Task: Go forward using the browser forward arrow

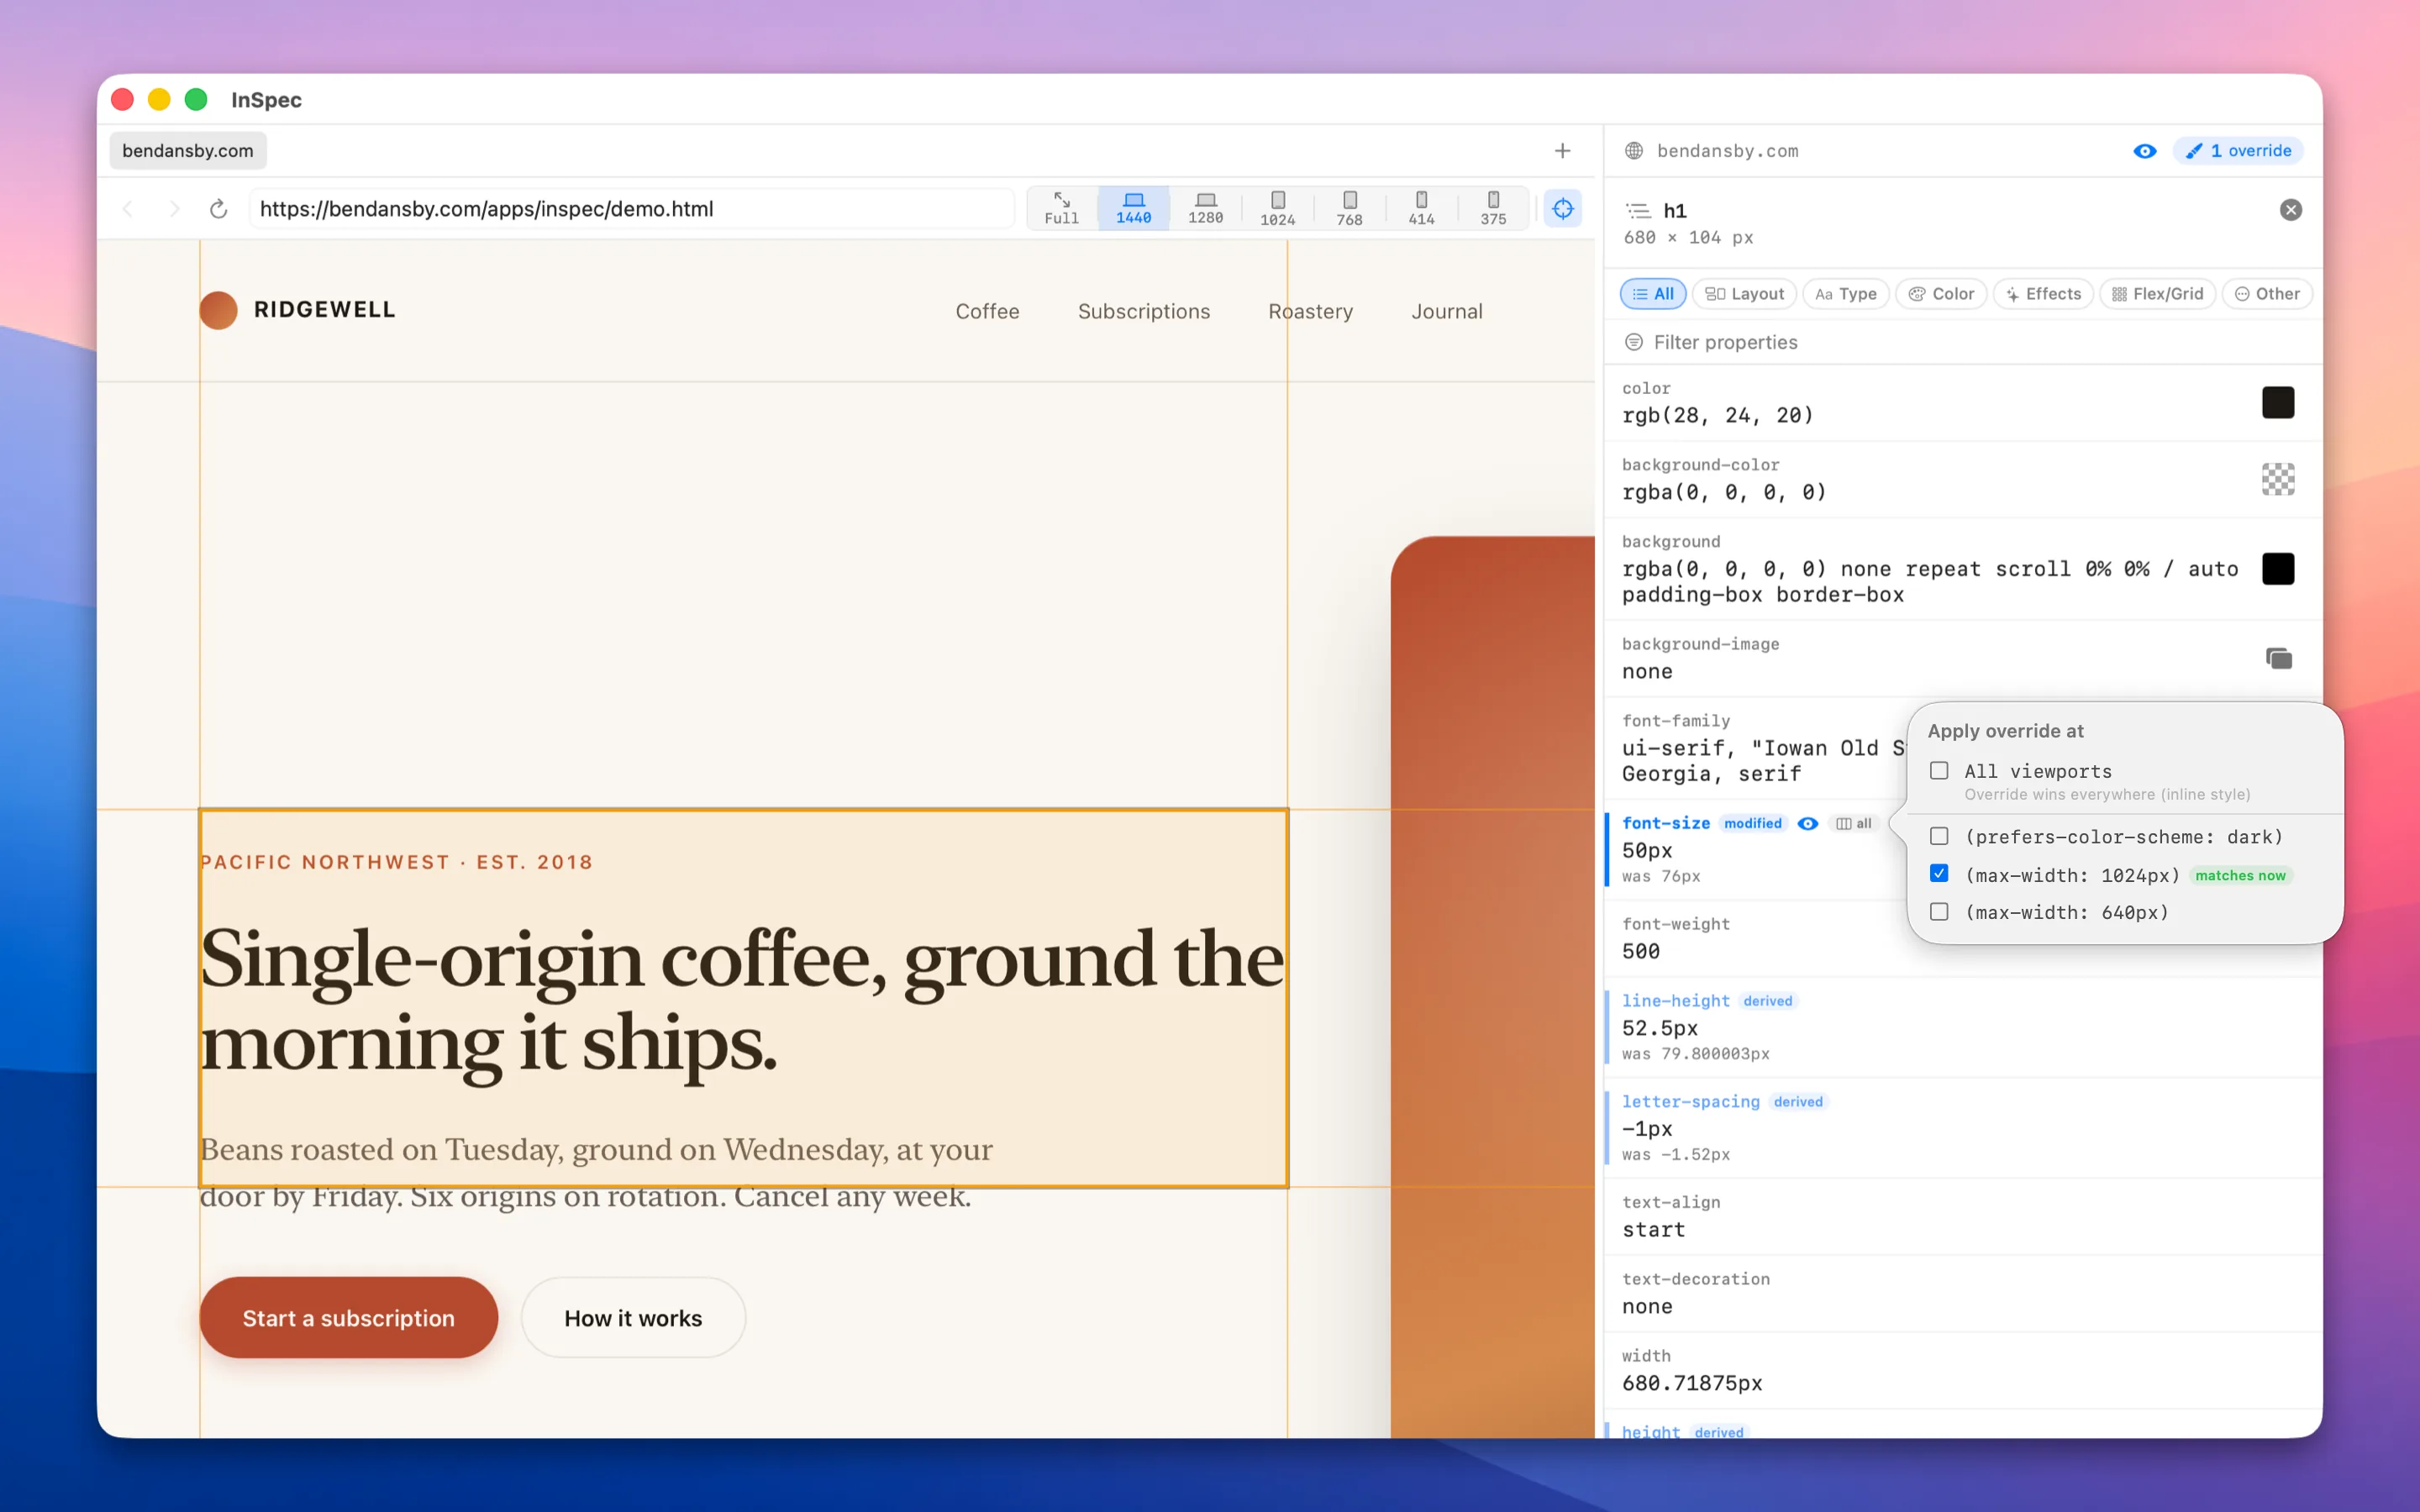Action: tap(175, 209)
